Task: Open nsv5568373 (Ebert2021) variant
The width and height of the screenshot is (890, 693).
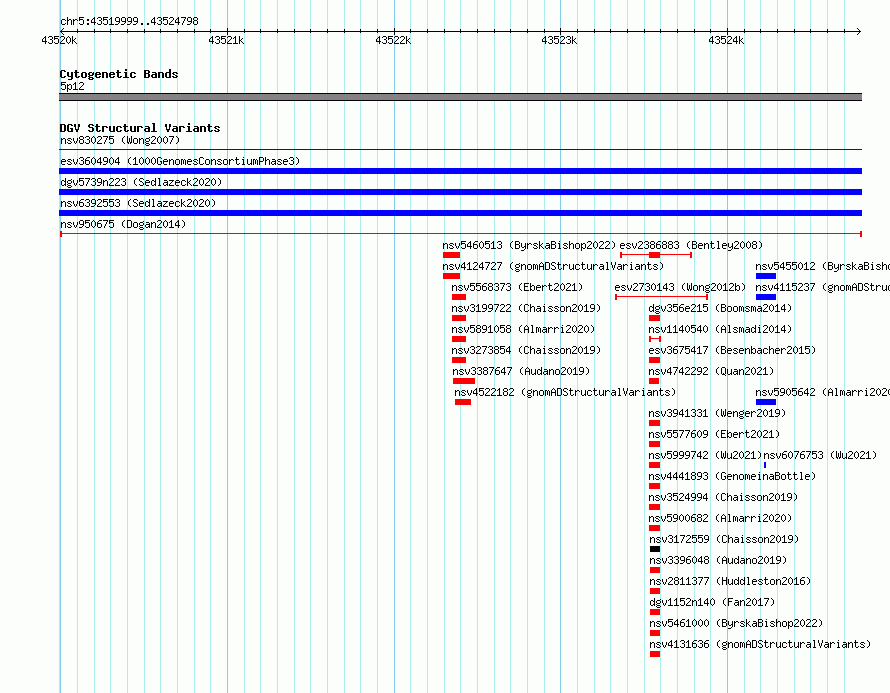Action: 517,287
